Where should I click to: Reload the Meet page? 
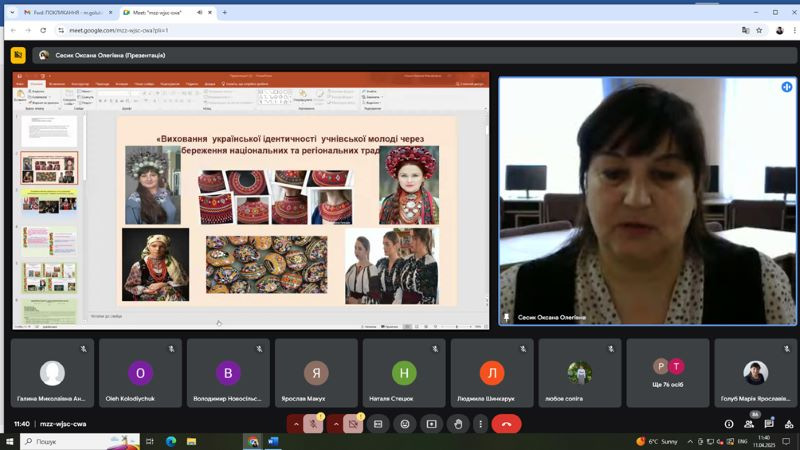pos(43,31)
